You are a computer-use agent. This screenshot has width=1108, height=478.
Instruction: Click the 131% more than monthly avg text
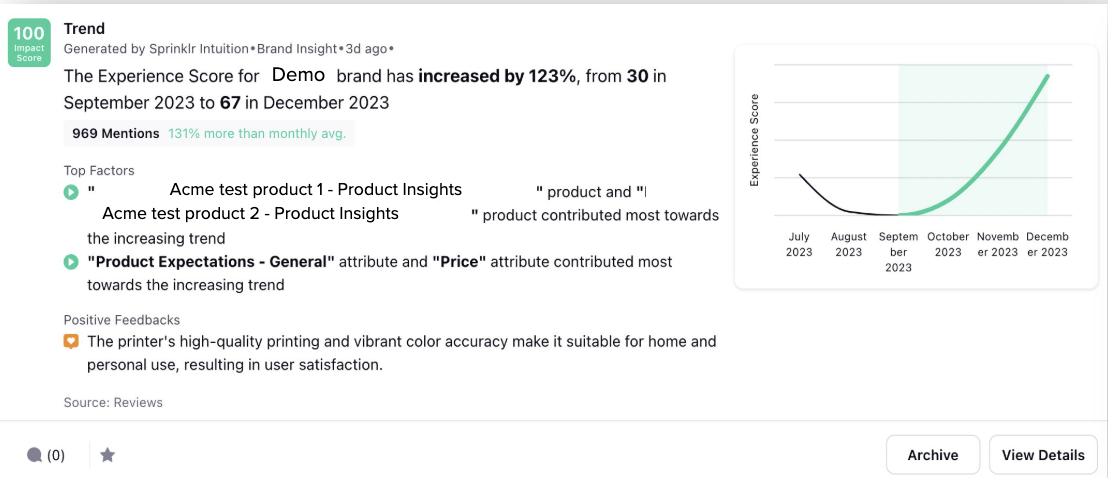[x=257, y=134]
